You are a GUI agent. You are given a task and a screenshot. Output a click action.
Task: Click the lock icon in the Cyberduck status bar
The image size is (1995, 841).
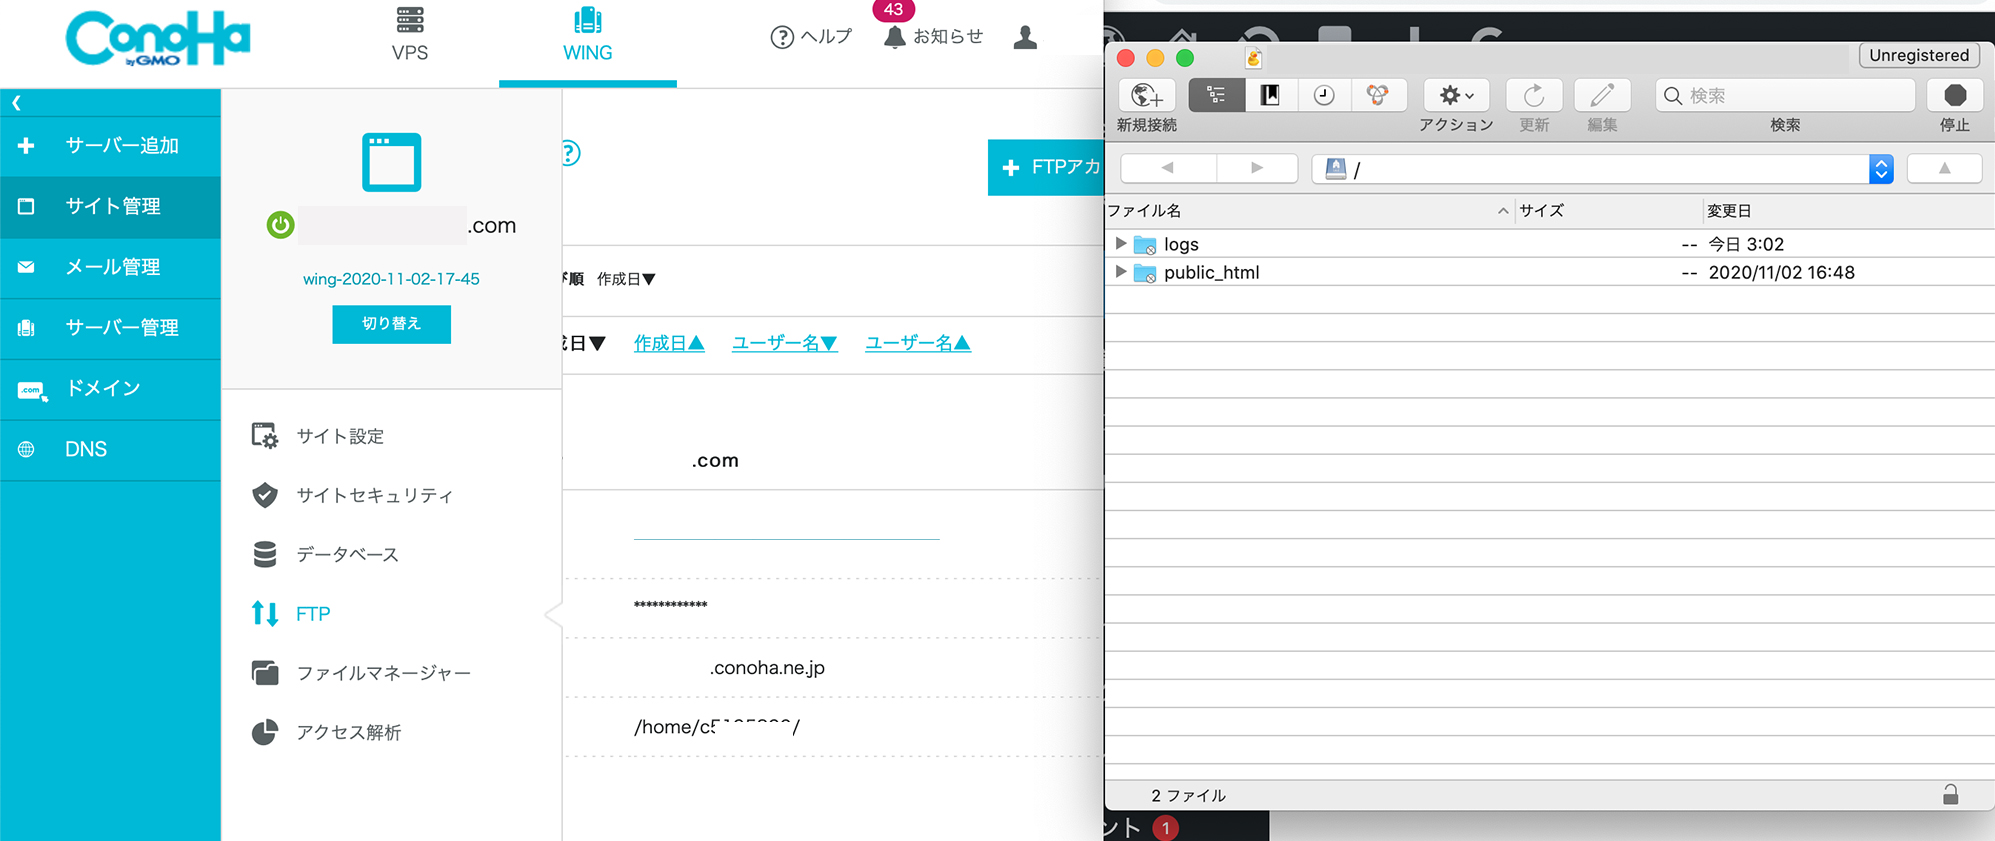coord(1950,795)
